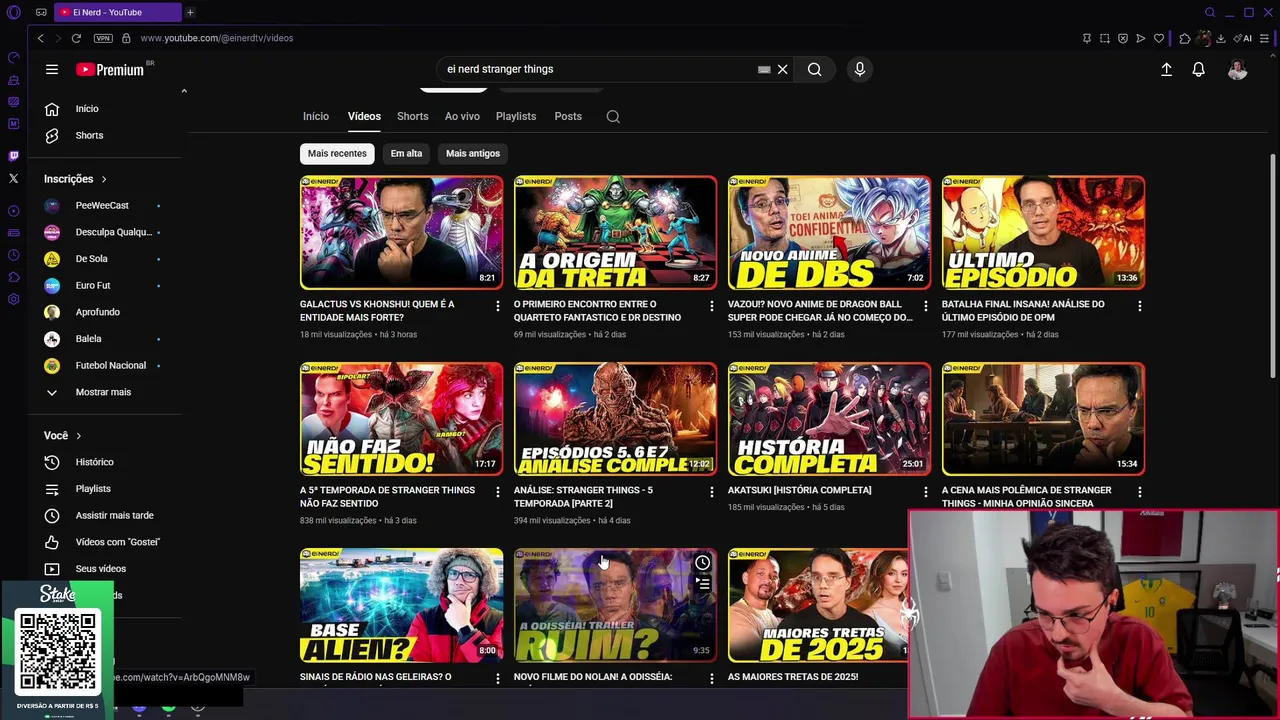Screen dimensions: 1280x720
Task: Open the YouTube account avatar menu
Action: (1238, 69)
